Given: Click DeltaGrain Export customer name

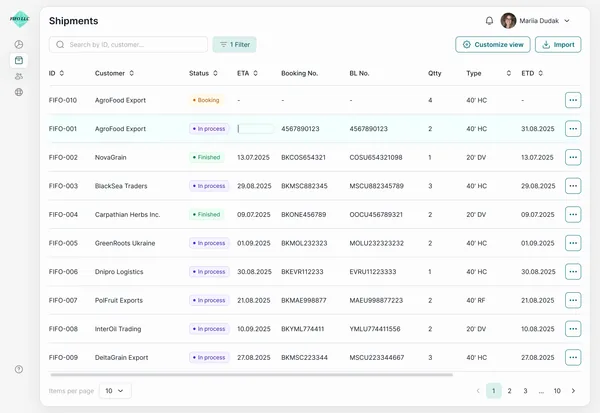Looking at the screenshot, I should [121, 357].
